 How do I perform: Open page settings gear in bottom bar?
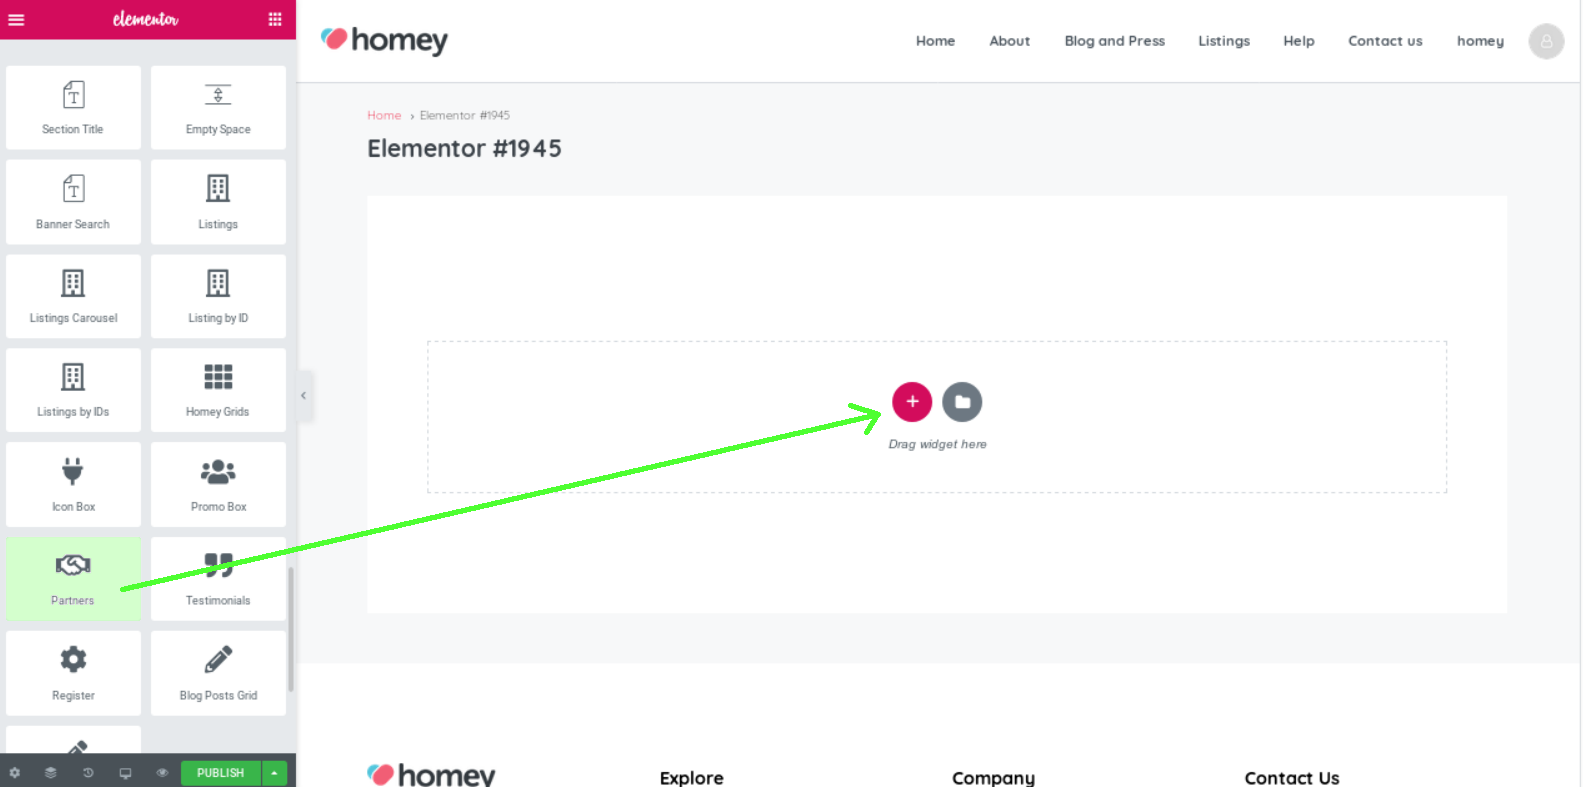[x=14, y=773]
